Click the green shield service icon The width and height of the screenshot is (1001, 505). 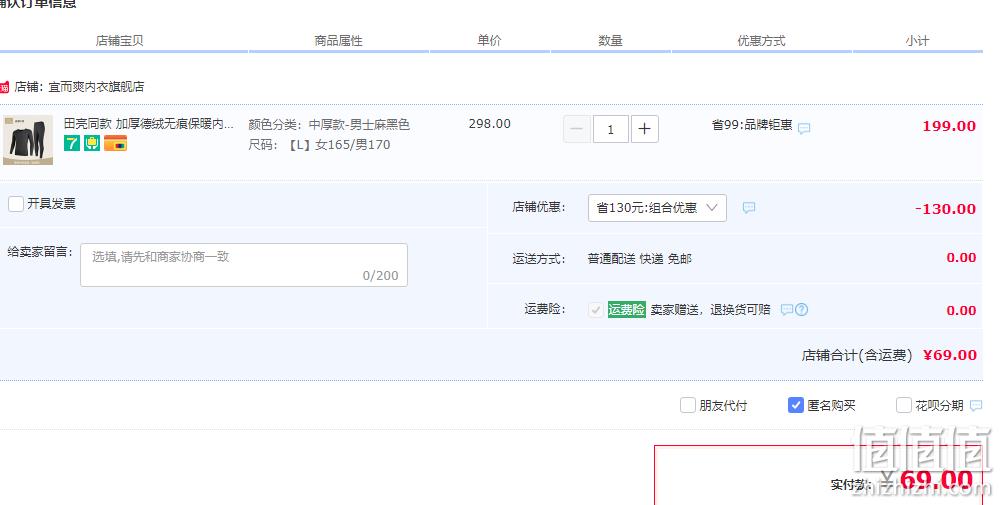pos(92,143)
